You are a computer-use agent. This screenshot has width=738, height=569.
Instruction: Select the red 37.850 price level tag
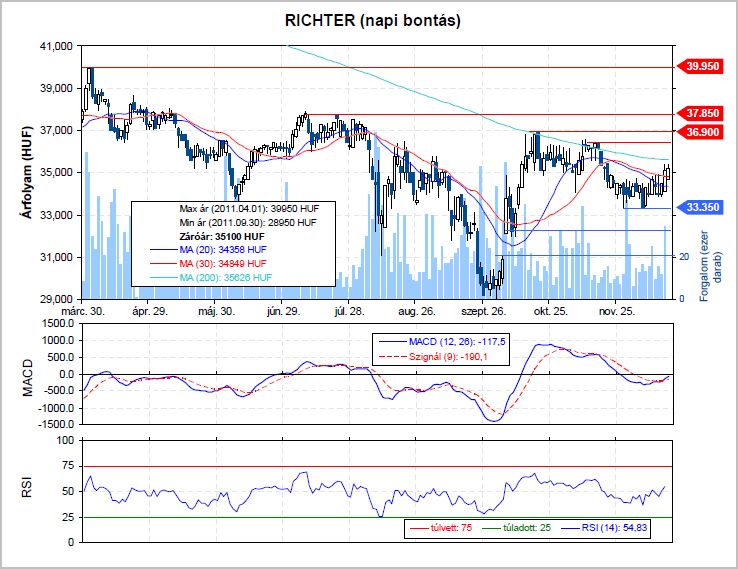click(x=699, y=113)
